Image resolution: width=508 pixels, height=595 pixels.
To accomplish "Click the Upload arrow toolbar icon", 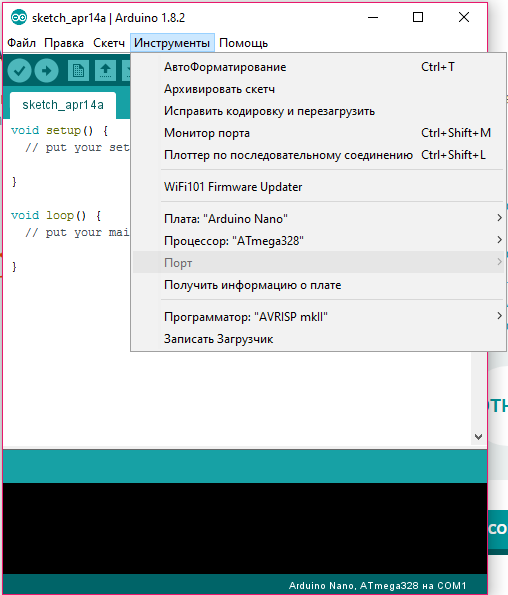I will pos(47,71).
